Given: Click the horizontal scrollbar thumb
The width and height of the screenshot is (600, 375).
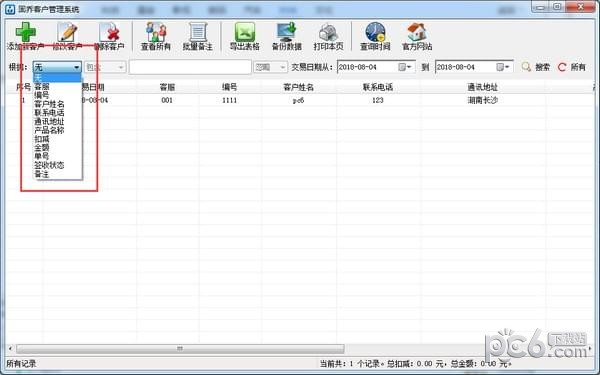Looking at the screenshot, I should click(180, 349).
